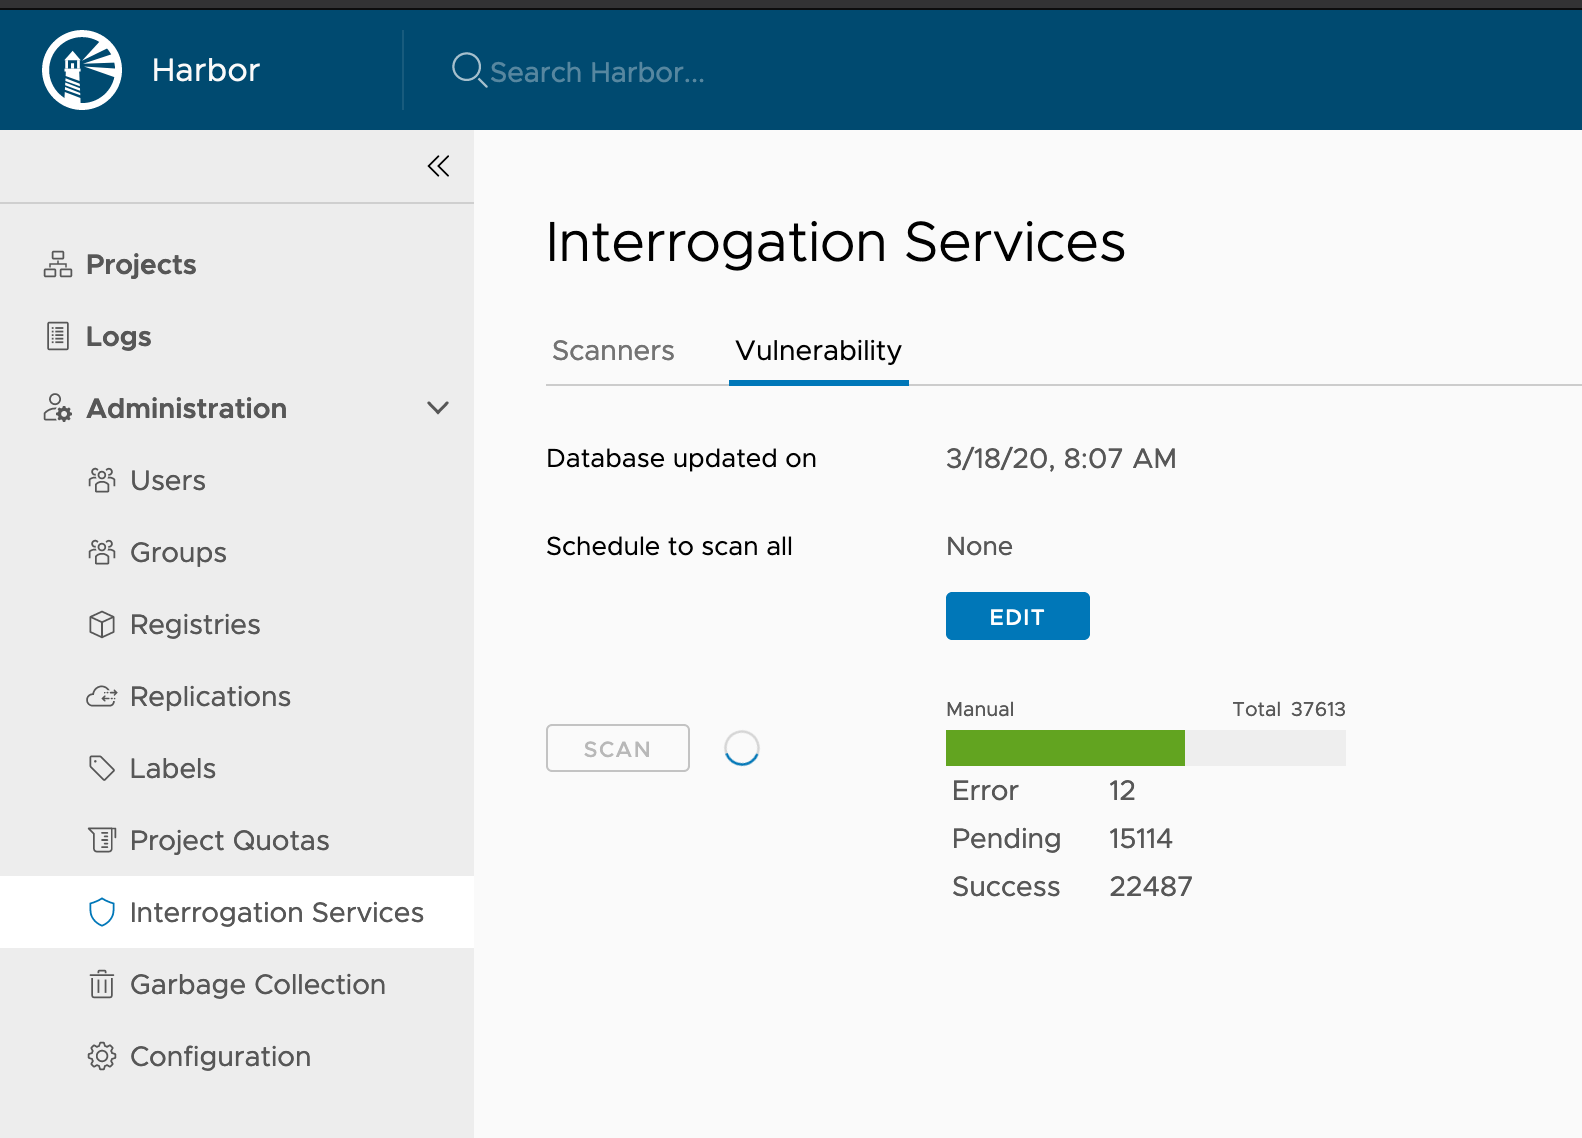1582x1138 pixels.
Task: Click the Total 37613 label
Action: pos(1289,709)
